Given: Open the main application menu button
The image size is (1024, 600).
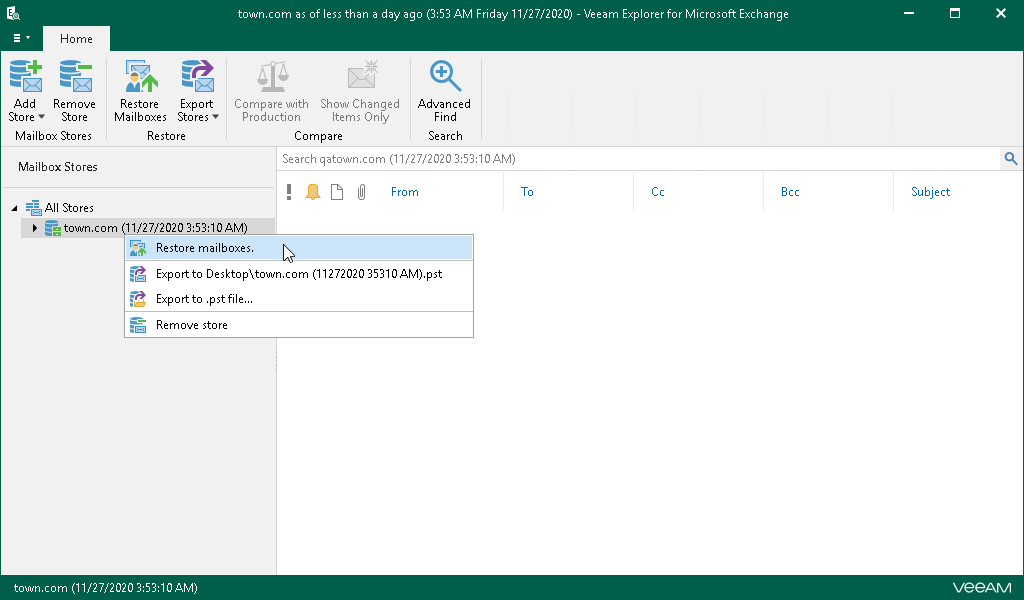Looking at the screenshot, I should 21,38.
